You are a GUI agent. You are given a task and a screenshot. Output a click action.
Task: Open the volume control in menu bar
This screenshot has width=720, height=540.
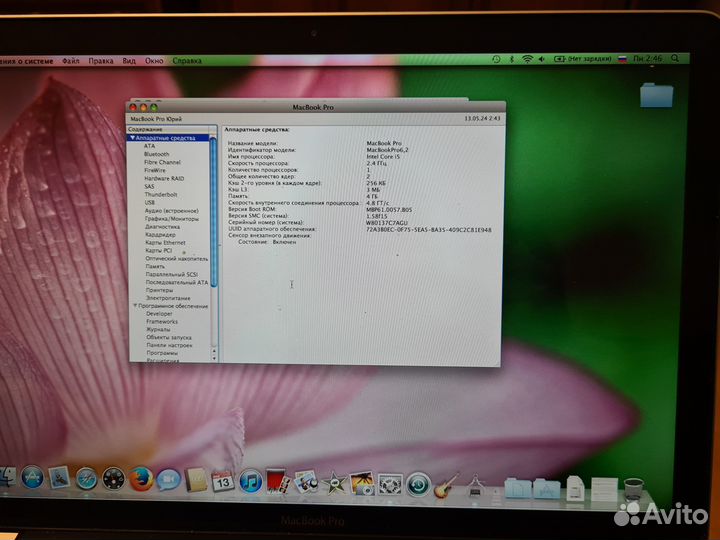click(x=542, y=59)
